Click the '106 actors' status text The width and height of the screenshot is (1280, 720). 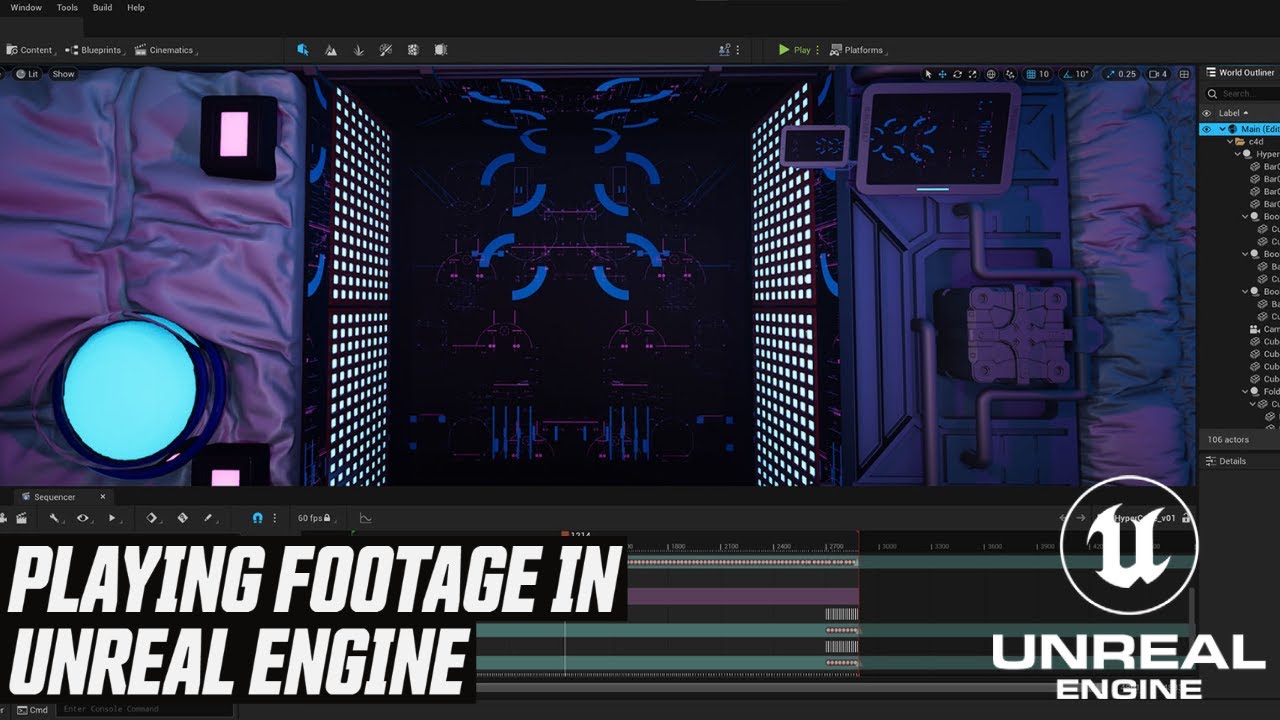pyautogui.click(x=1228, y=440)
